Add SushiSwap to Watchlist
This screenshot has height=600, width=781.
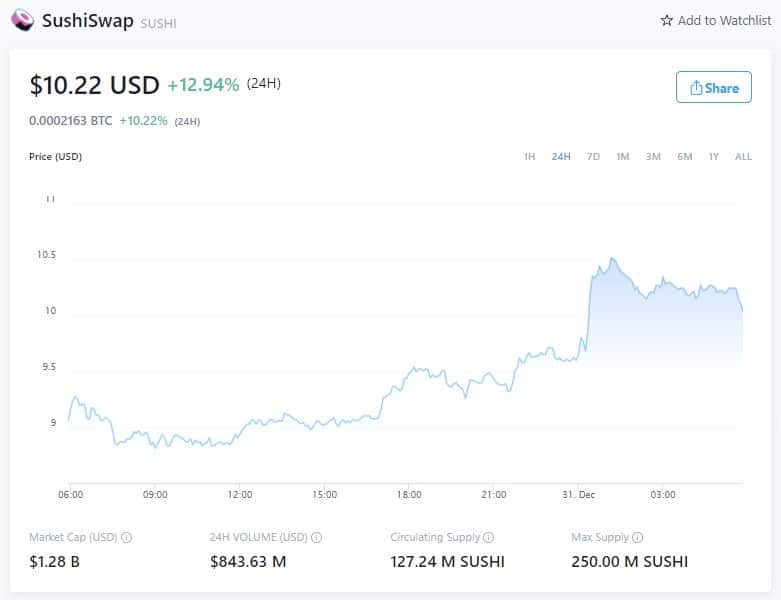tap(716, 20)
